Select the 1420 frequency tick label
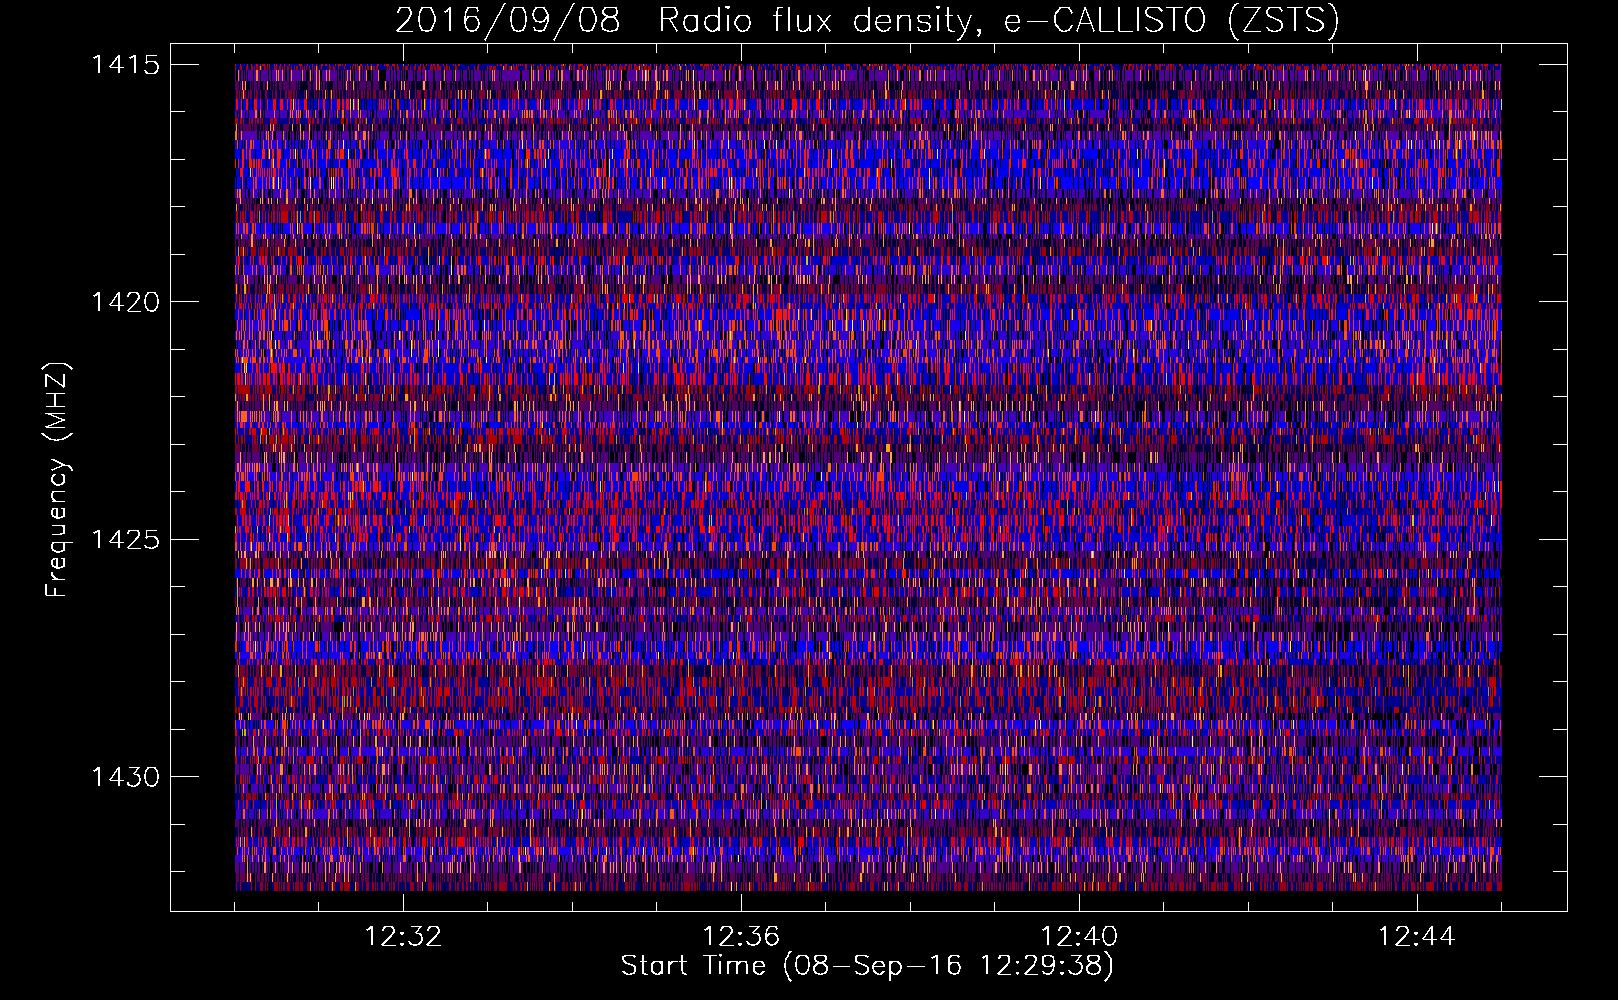Screen dimensions: 1618x1000 click(x=126, y=302)
